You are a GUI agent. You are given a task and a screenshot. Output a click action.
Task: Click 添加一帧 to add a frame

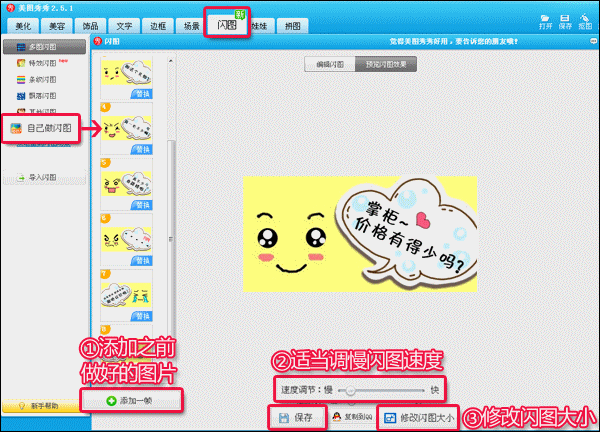(139, 401)
